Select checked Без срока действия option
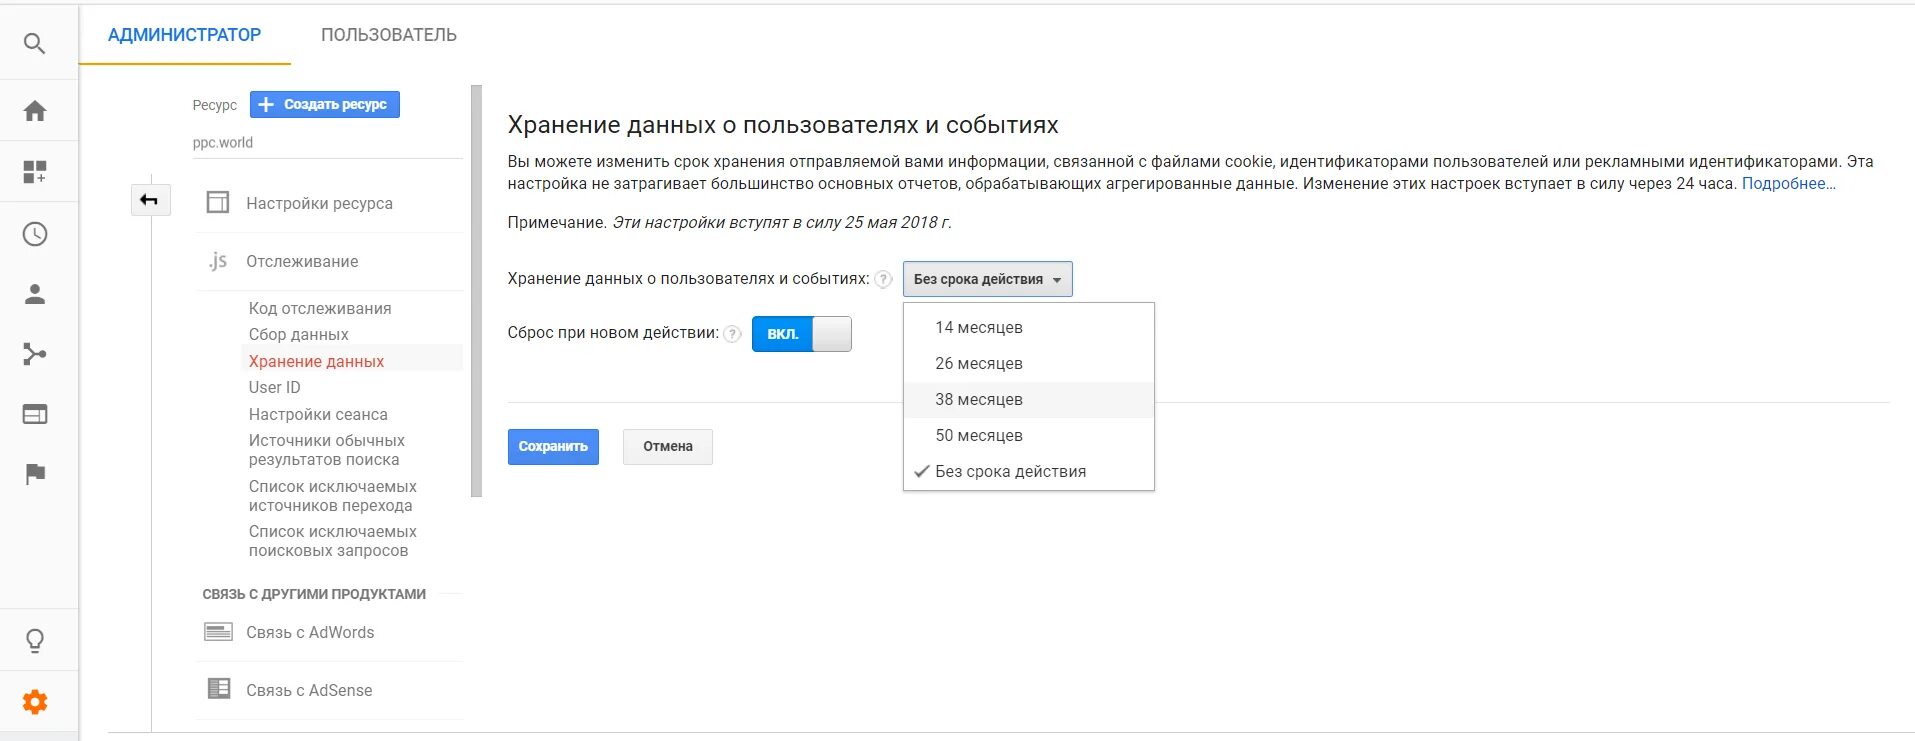This screenshot has height=741, width=1915. pos(1029,472)
